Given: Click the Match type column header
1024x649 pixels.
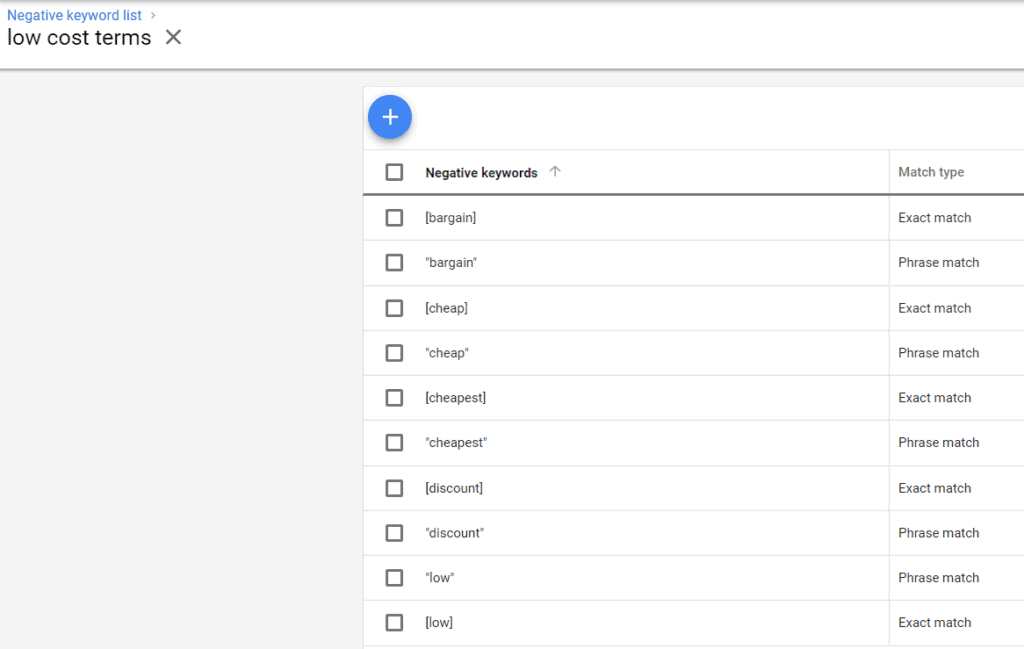Looking at the screenshot, I should point(931,172).
